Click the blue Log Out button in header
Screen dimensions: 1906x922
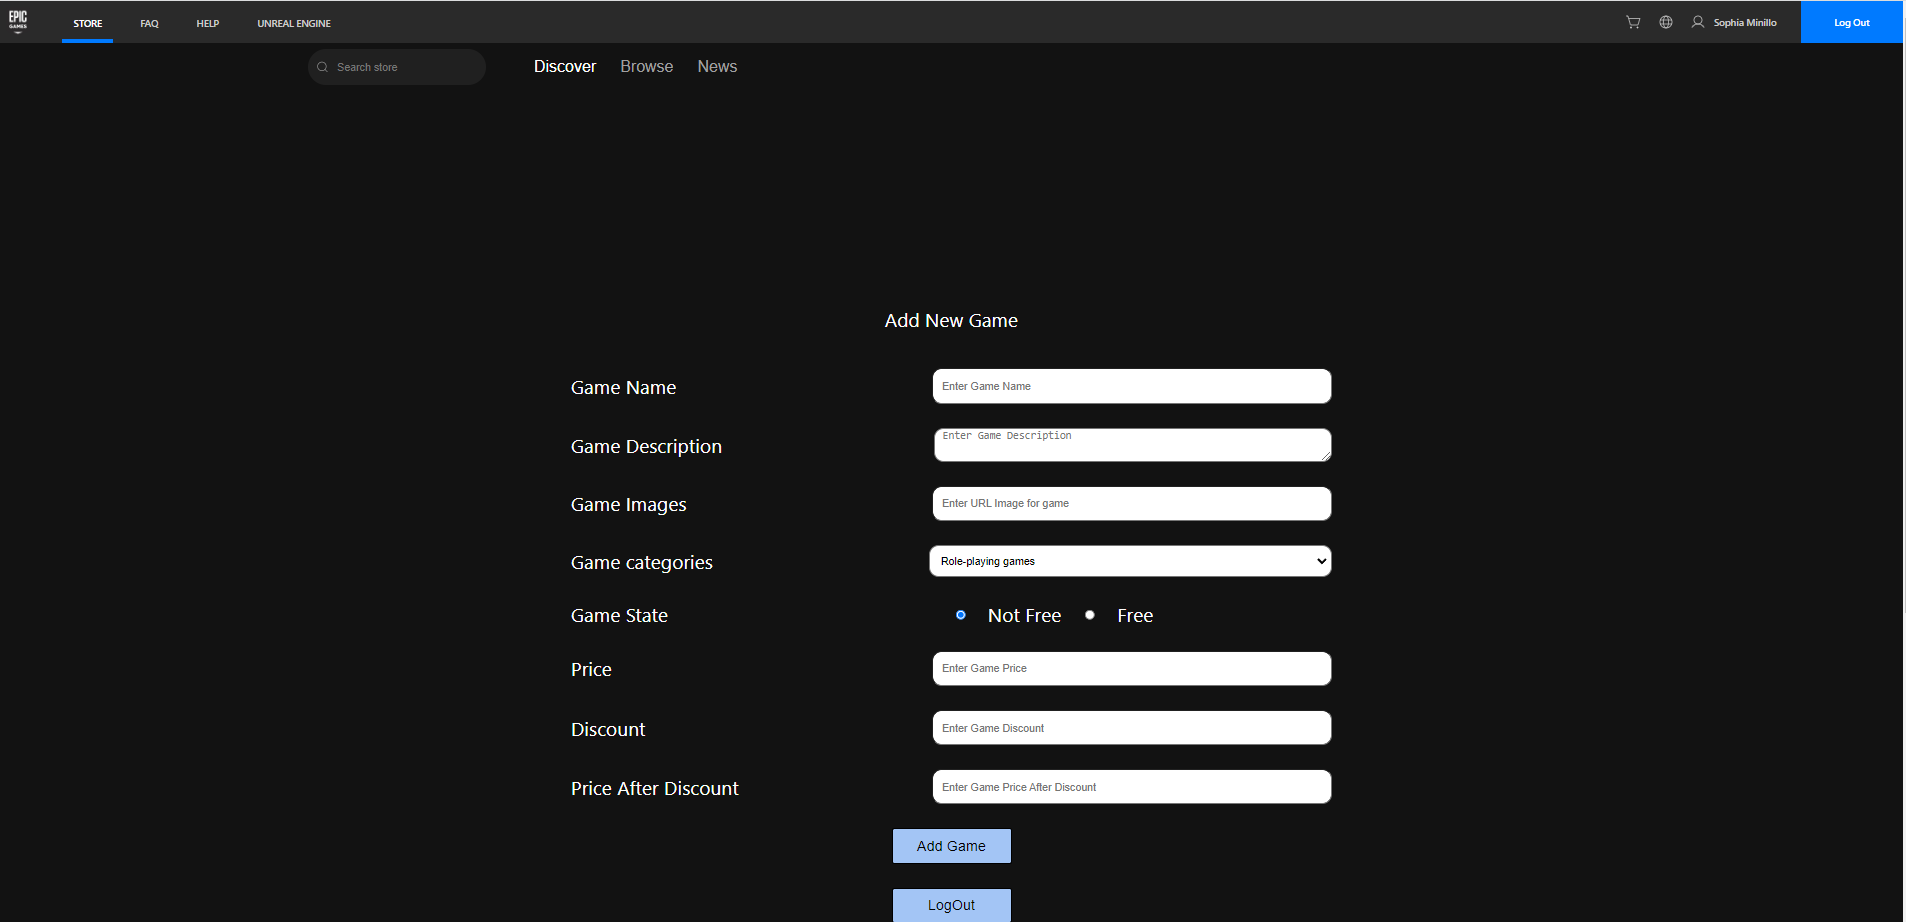[1852, 22]
